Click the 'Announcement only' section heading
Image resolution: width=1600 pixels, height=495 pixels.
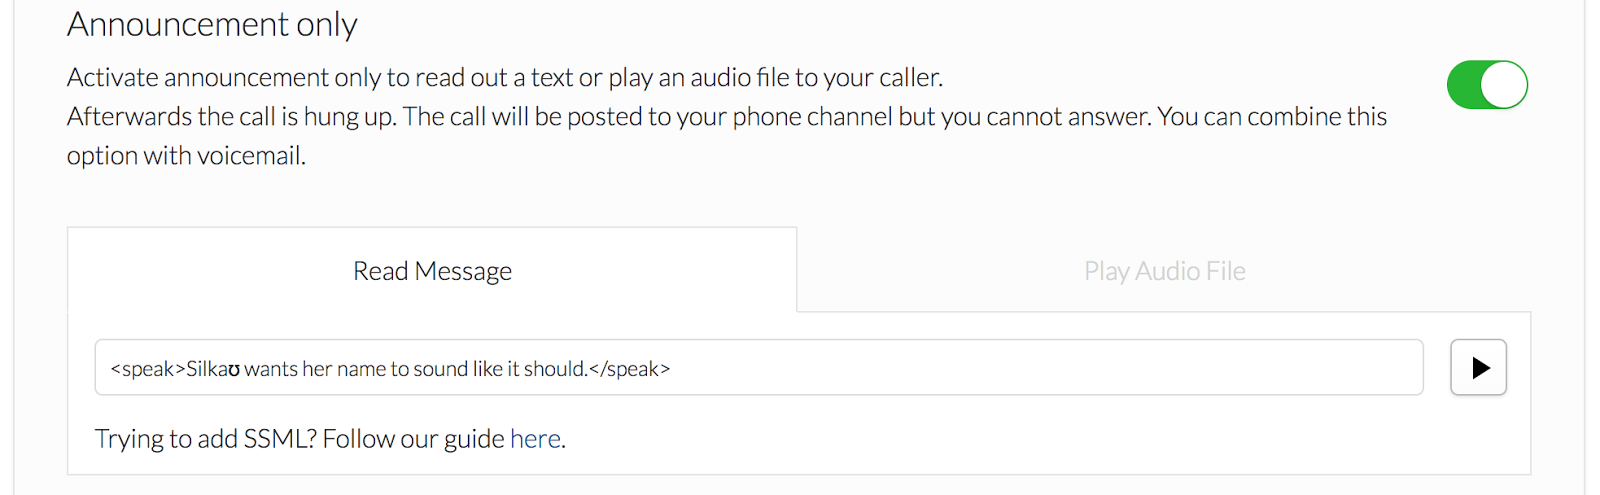pyautogui.click(x=212, y=24)
